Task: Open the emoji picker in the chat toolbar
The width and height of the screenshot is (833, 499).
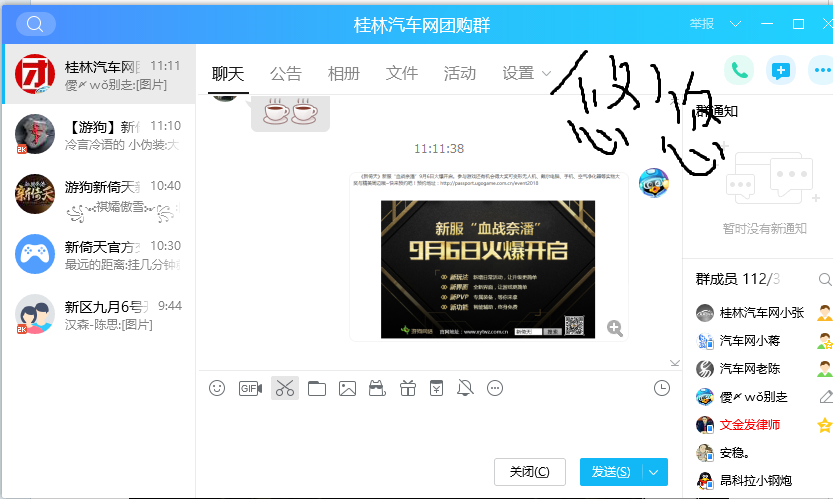Action: click(x=217, y=388)
